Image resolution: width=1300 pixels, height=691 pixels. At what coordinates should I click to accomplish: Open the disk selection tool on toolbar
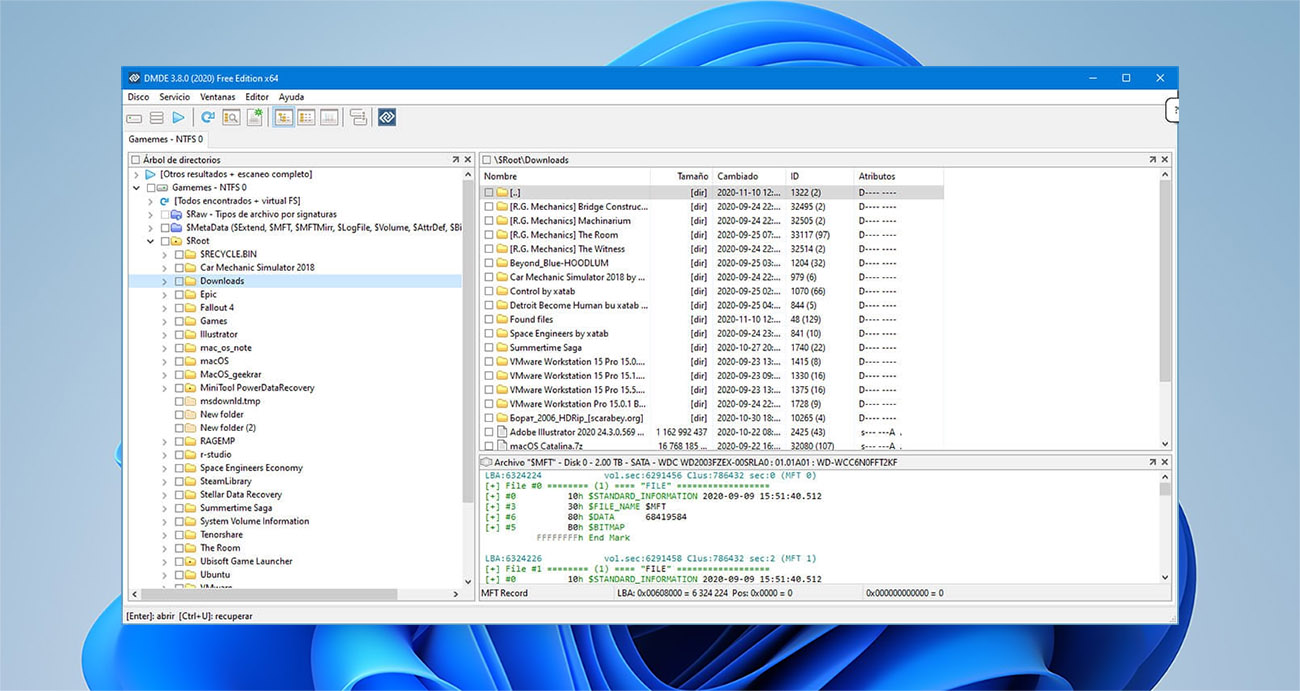(x=134, y=117)
